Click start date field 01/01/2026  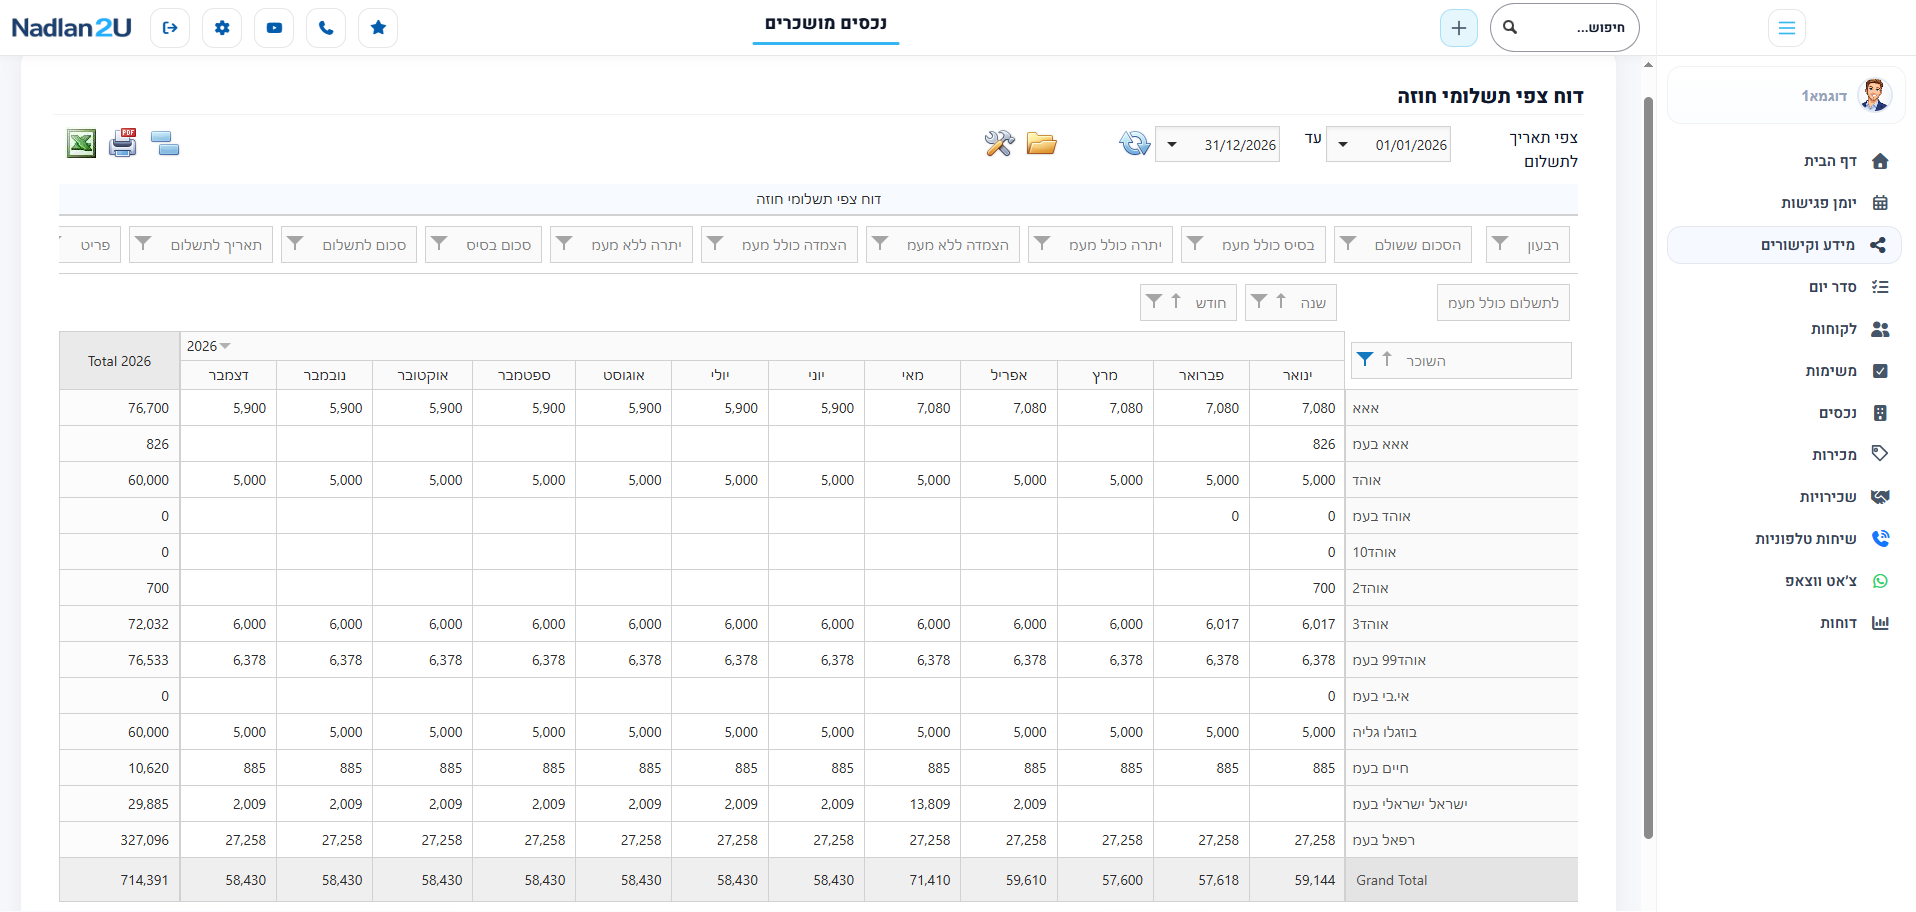pos(1388,145)
